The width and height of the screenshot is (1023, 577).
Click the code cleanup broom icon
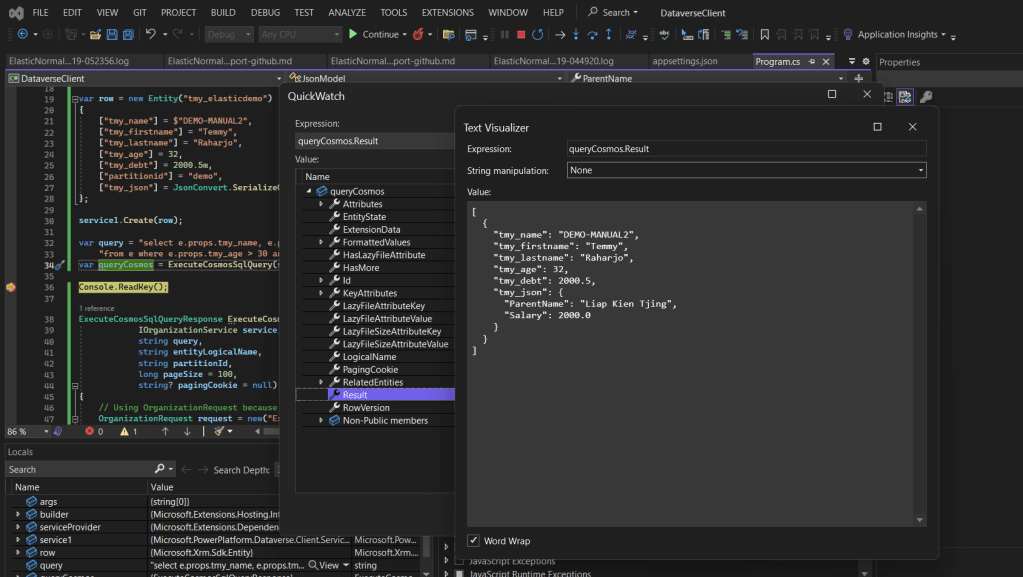(219, 431)
